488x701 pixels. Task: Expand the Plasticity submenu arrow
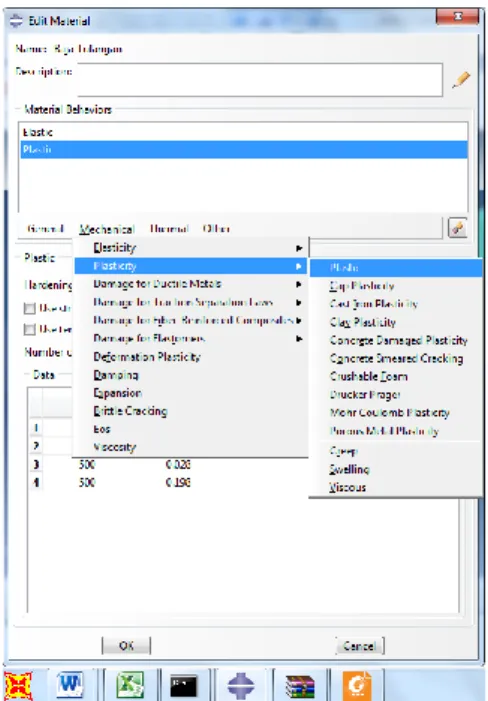(x=299, y=266)
